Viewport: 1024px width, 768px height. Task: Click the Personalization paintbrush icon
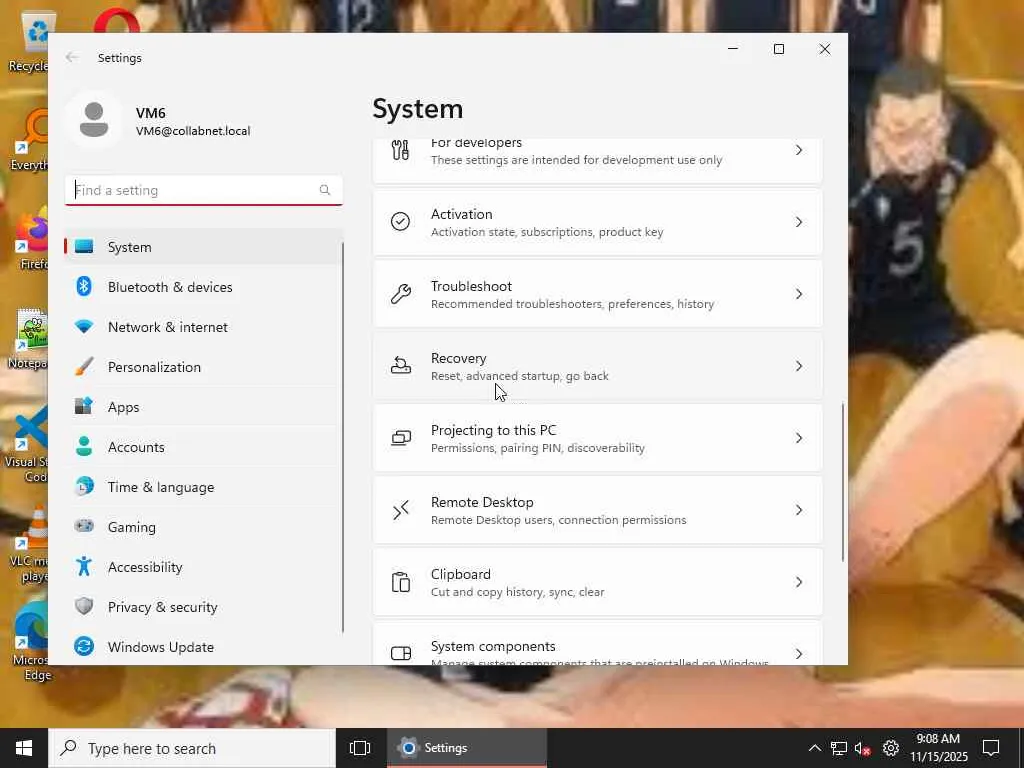[x=84, y=366]
